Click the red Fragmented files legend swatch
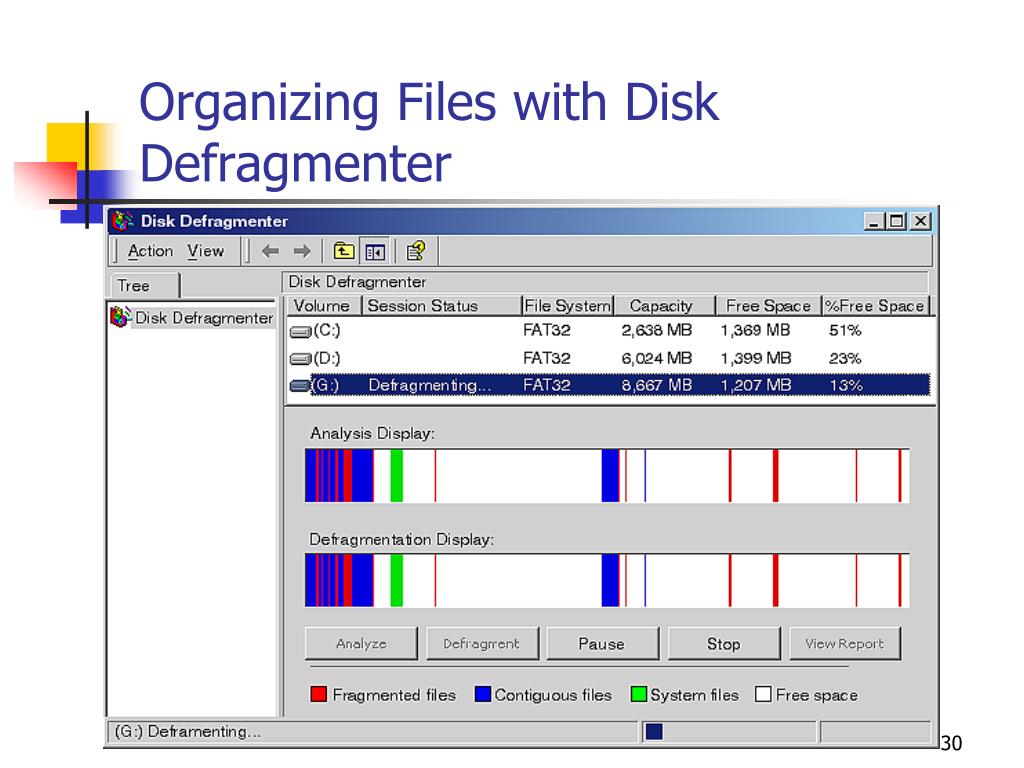The width and height of the screenshot is (1024, 768). tap(319, 694)
